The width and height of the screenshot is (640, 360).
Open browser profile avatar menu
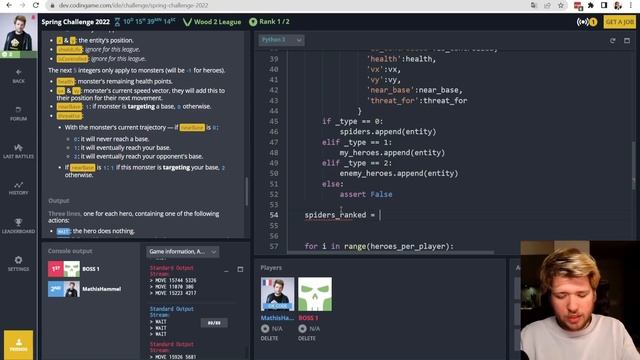pos(618,5)
